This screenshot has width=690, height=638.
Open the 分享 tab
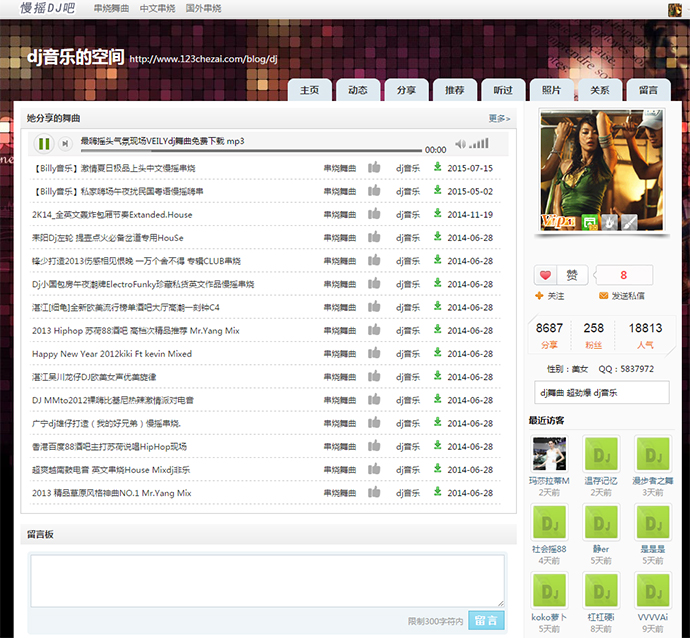point(406,90)
